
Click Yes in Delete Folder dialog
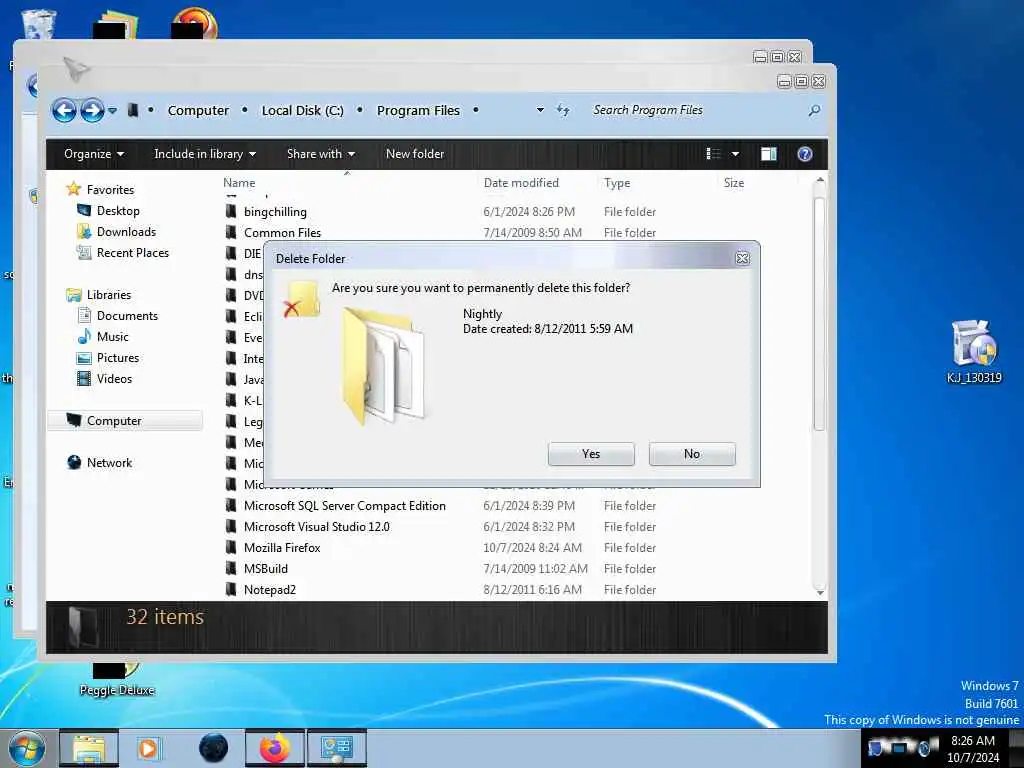(x=591, y=454)
